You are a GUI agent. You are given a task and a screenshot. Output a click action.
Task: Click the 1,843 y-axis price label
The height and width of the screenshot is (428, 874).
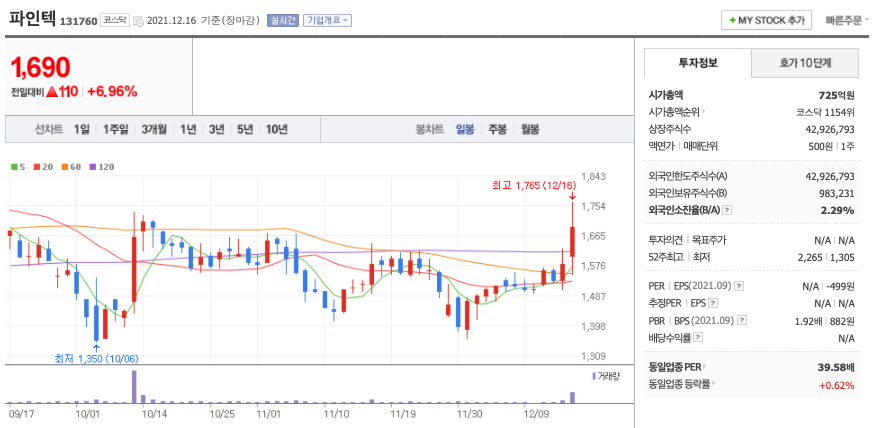(x=593, y=176)
